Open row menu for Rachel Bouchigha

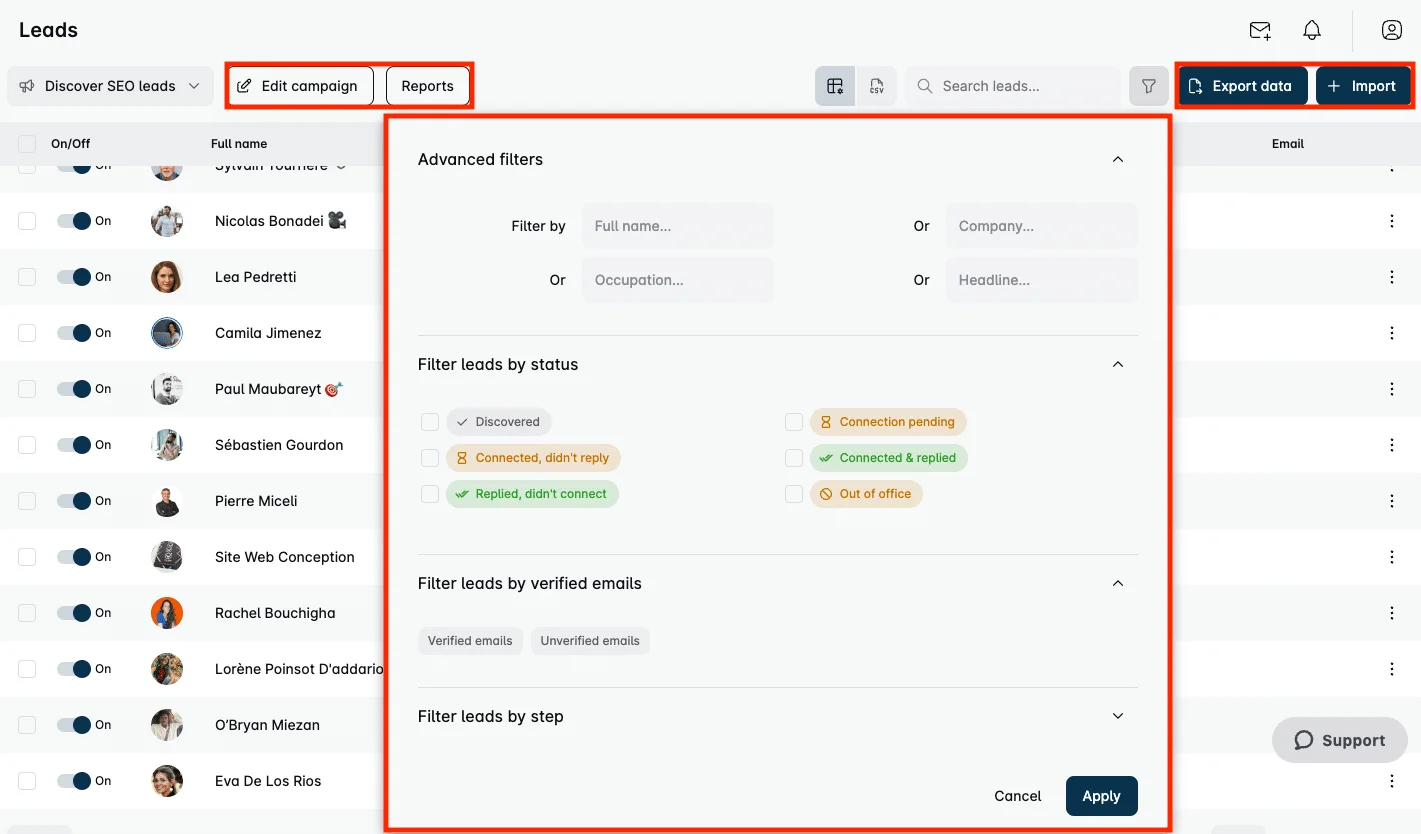pos(1392,613)
